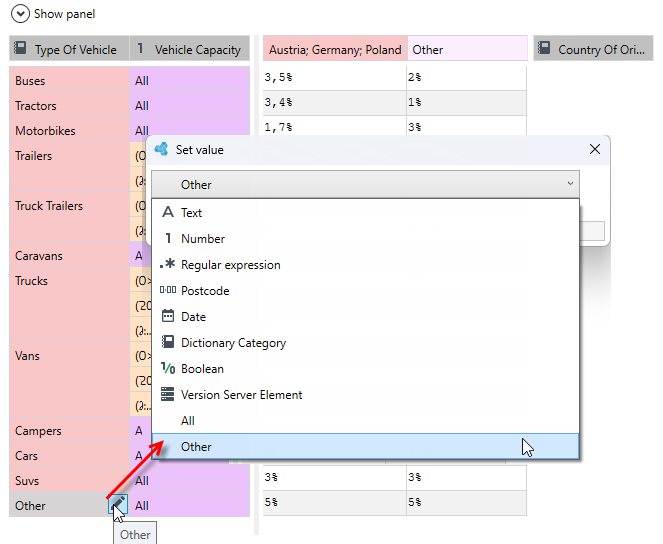This screenshot has height=544, width=663.
Task: Select Boolean from the dropdown list
Action: click(365, 369)
